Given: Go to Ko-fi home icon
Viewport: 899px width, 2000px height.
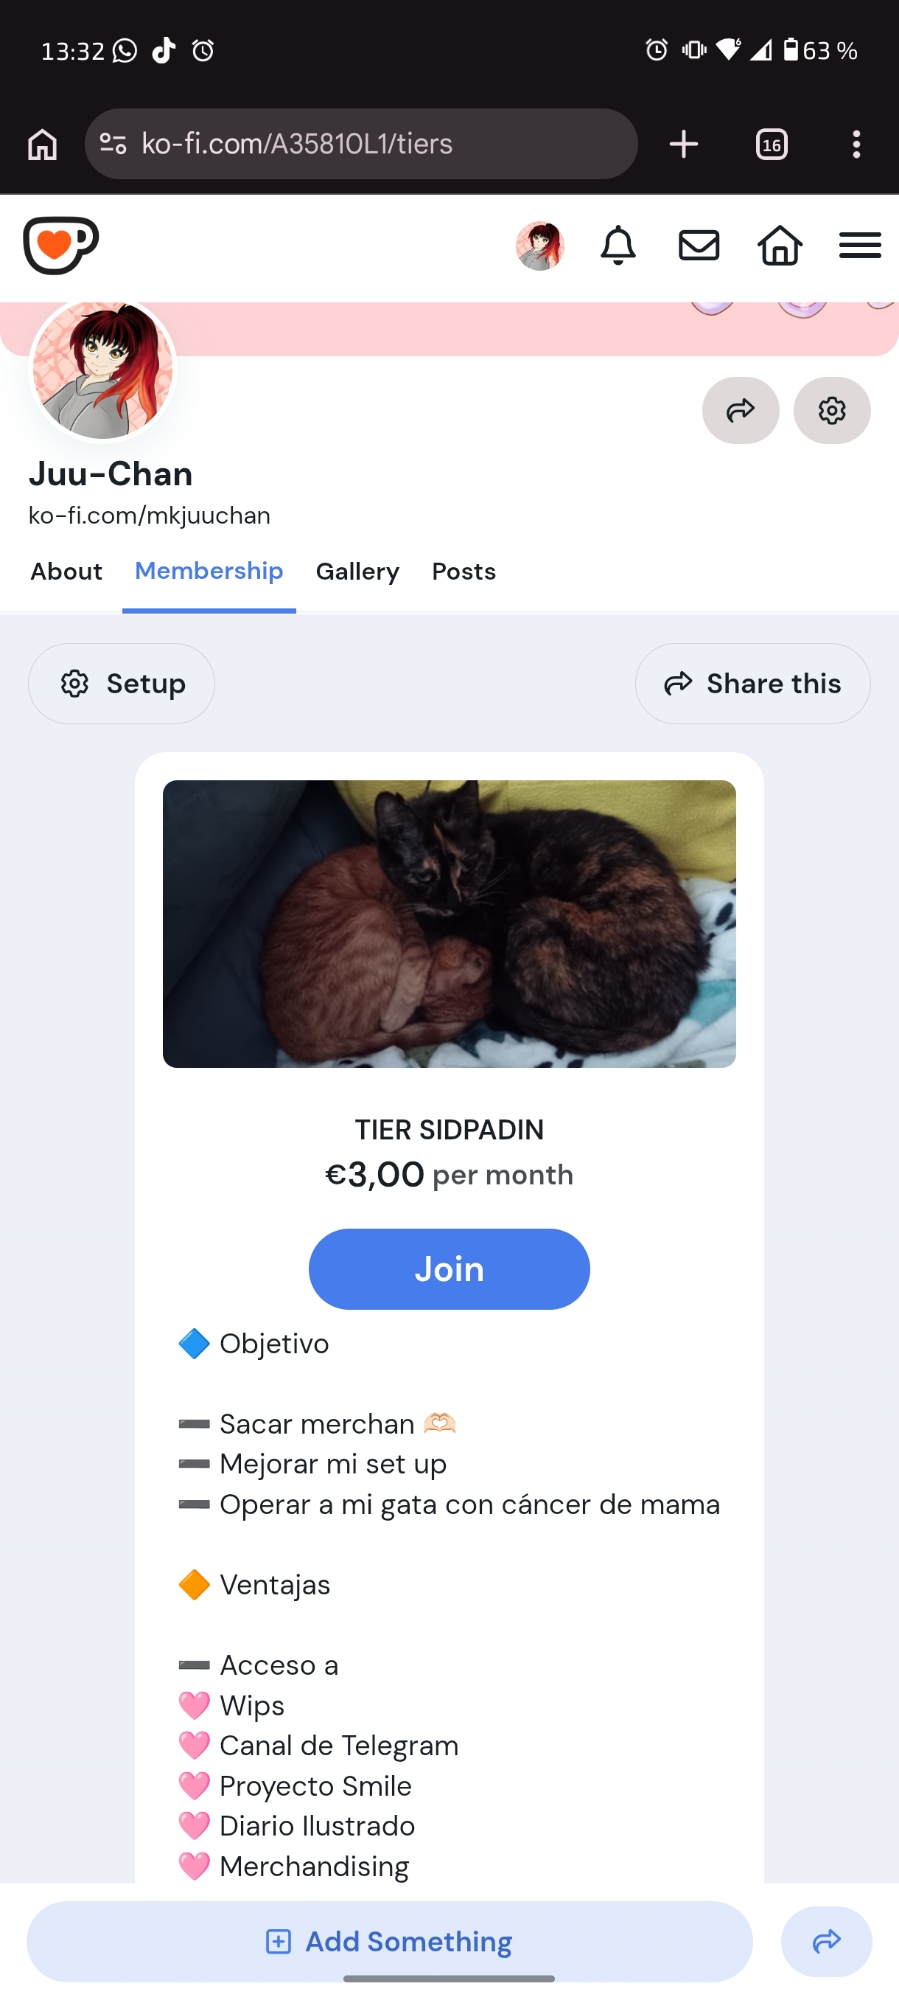Looking at the screenshot, I should pos(779,245).
